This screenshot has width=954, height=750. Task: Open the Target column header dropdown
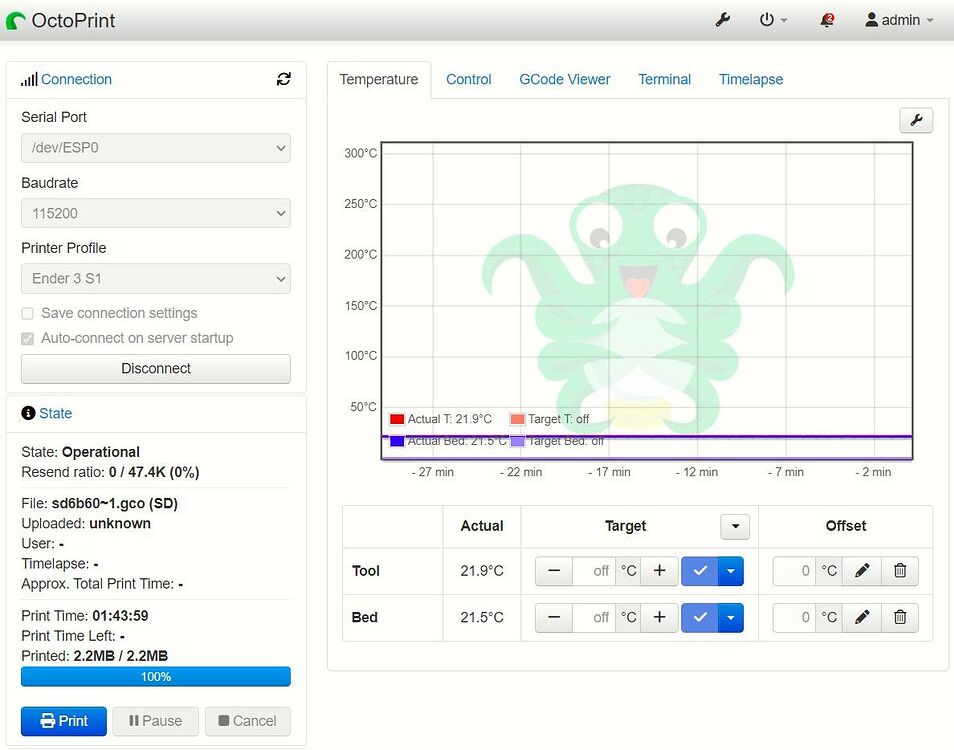tap(735, 526)
